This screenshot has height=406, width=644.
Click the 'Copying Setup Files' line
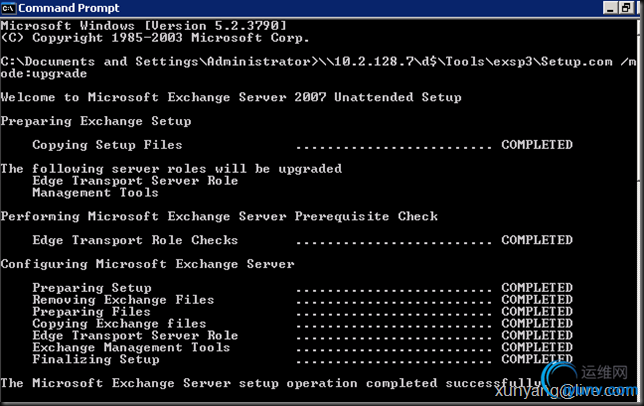click(x=107, y=145)
